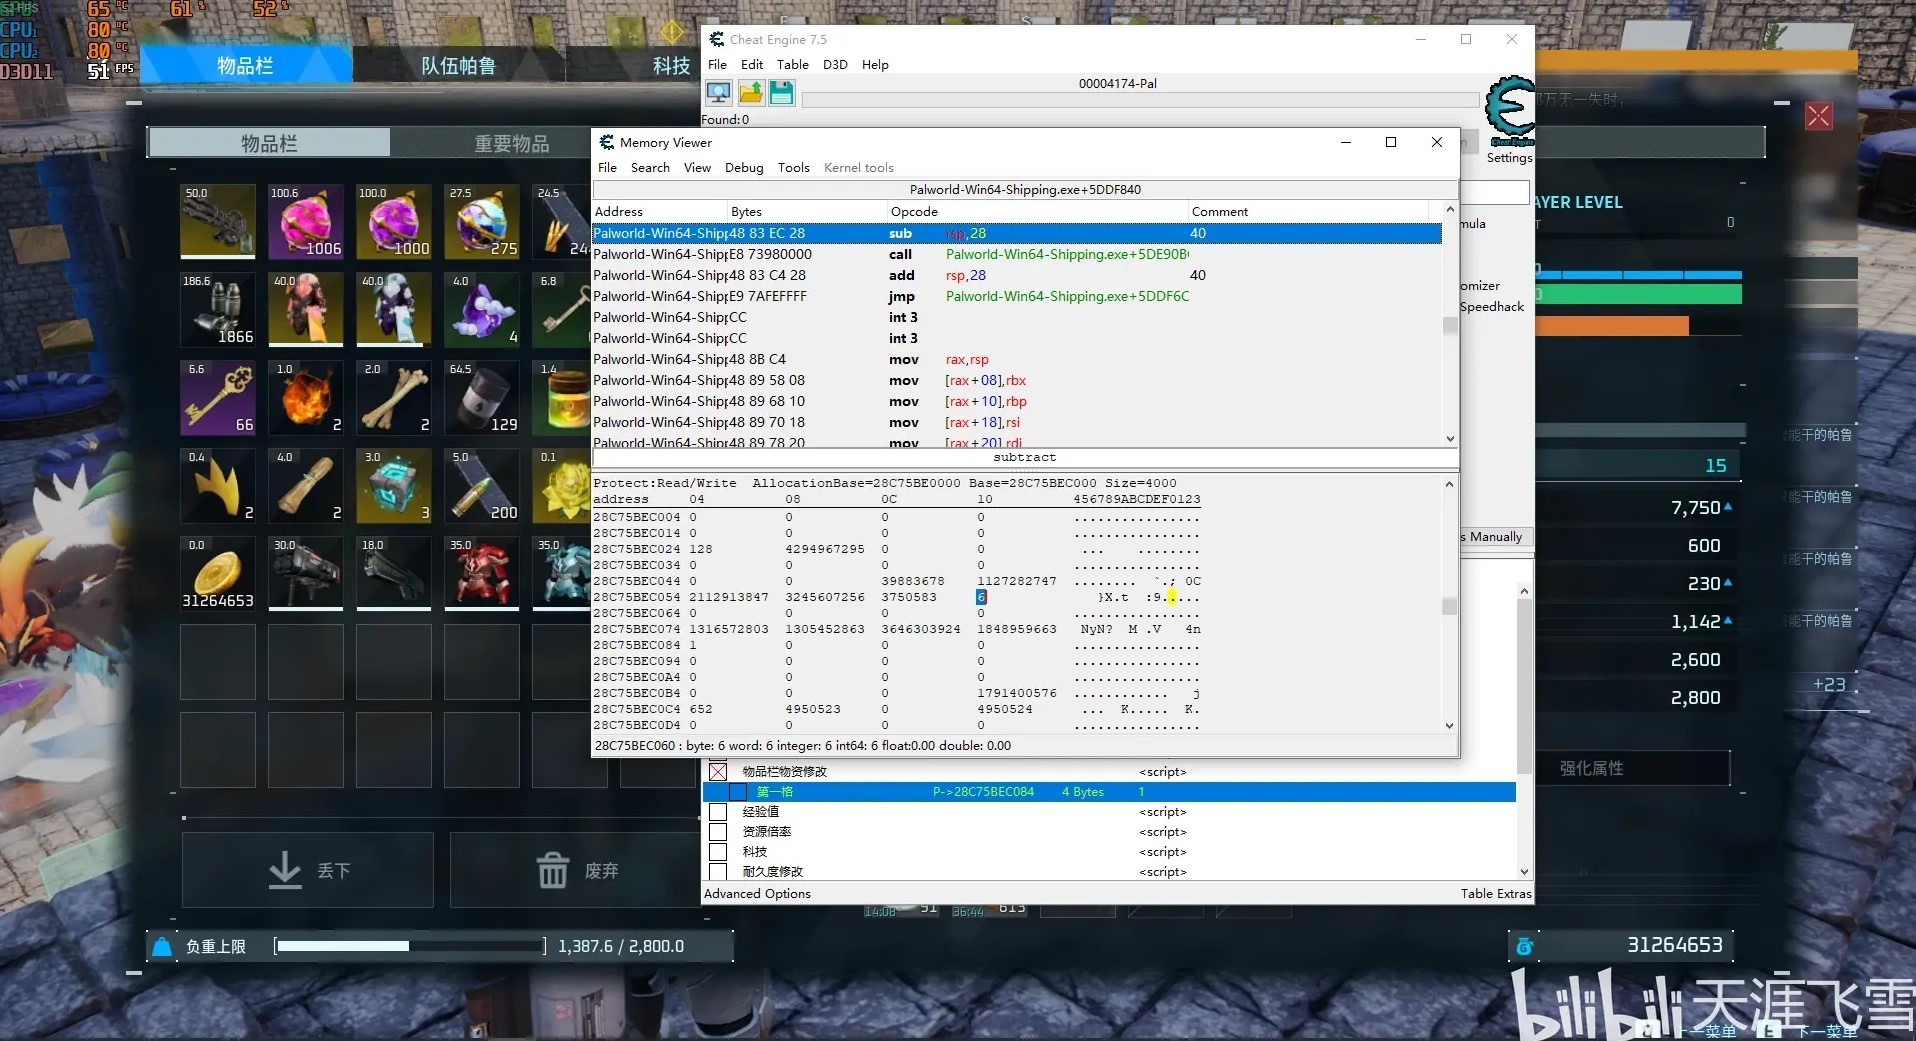Viewport: 1916px width, 1041px height.
Task: Click the 丢下 drop button
Action: (308, 870)
